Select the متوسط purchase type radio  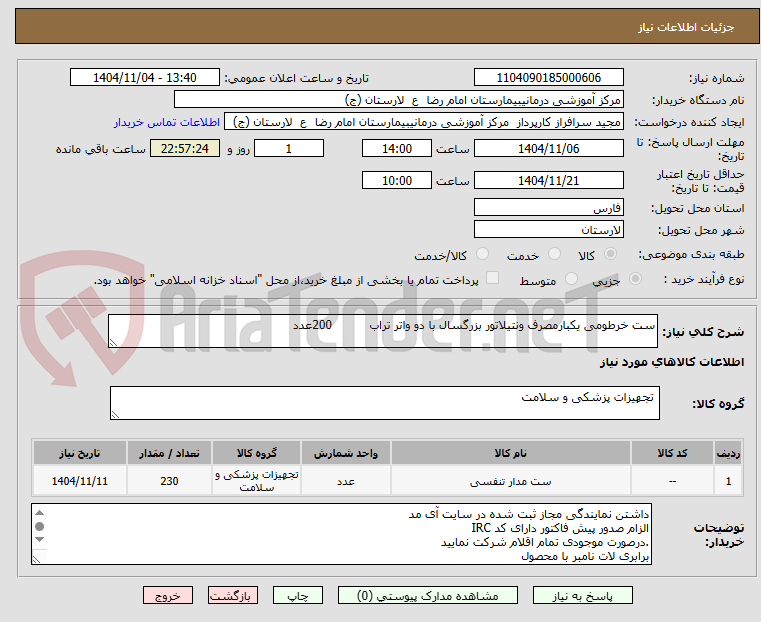[x=571, y=278]
